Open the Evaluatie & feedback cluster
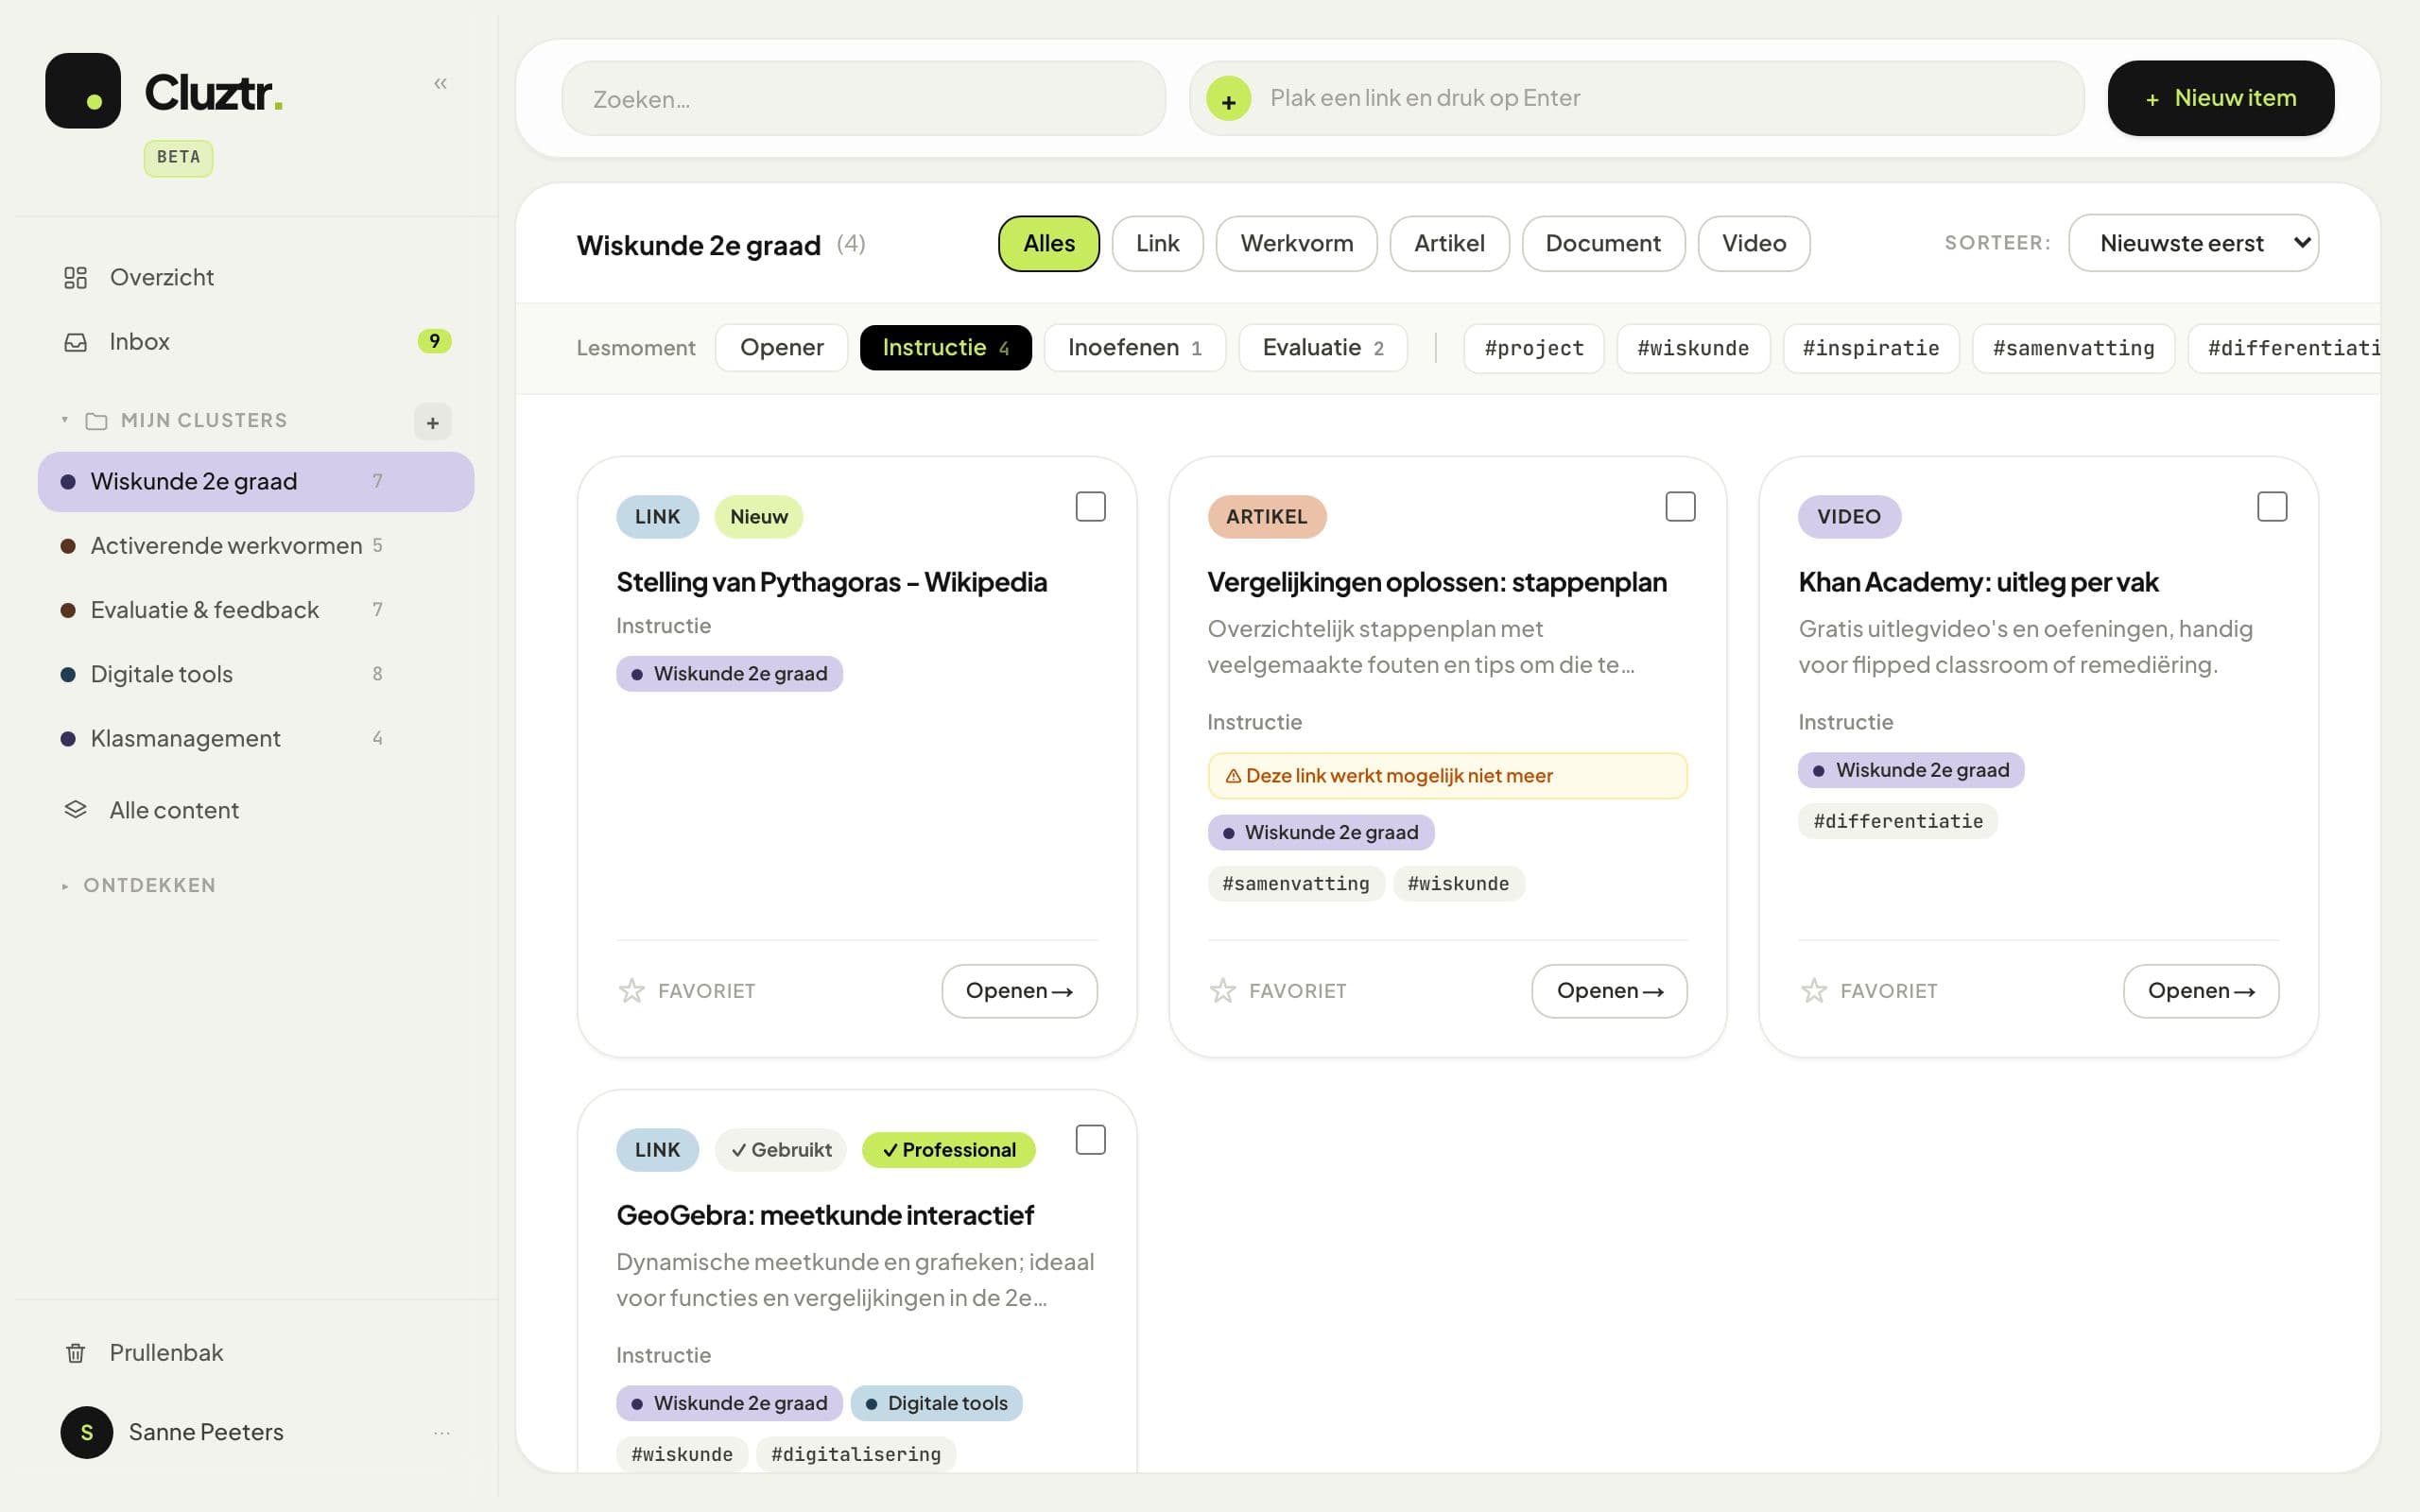This screenshot has height=1512, width=2420. [255, 610]
